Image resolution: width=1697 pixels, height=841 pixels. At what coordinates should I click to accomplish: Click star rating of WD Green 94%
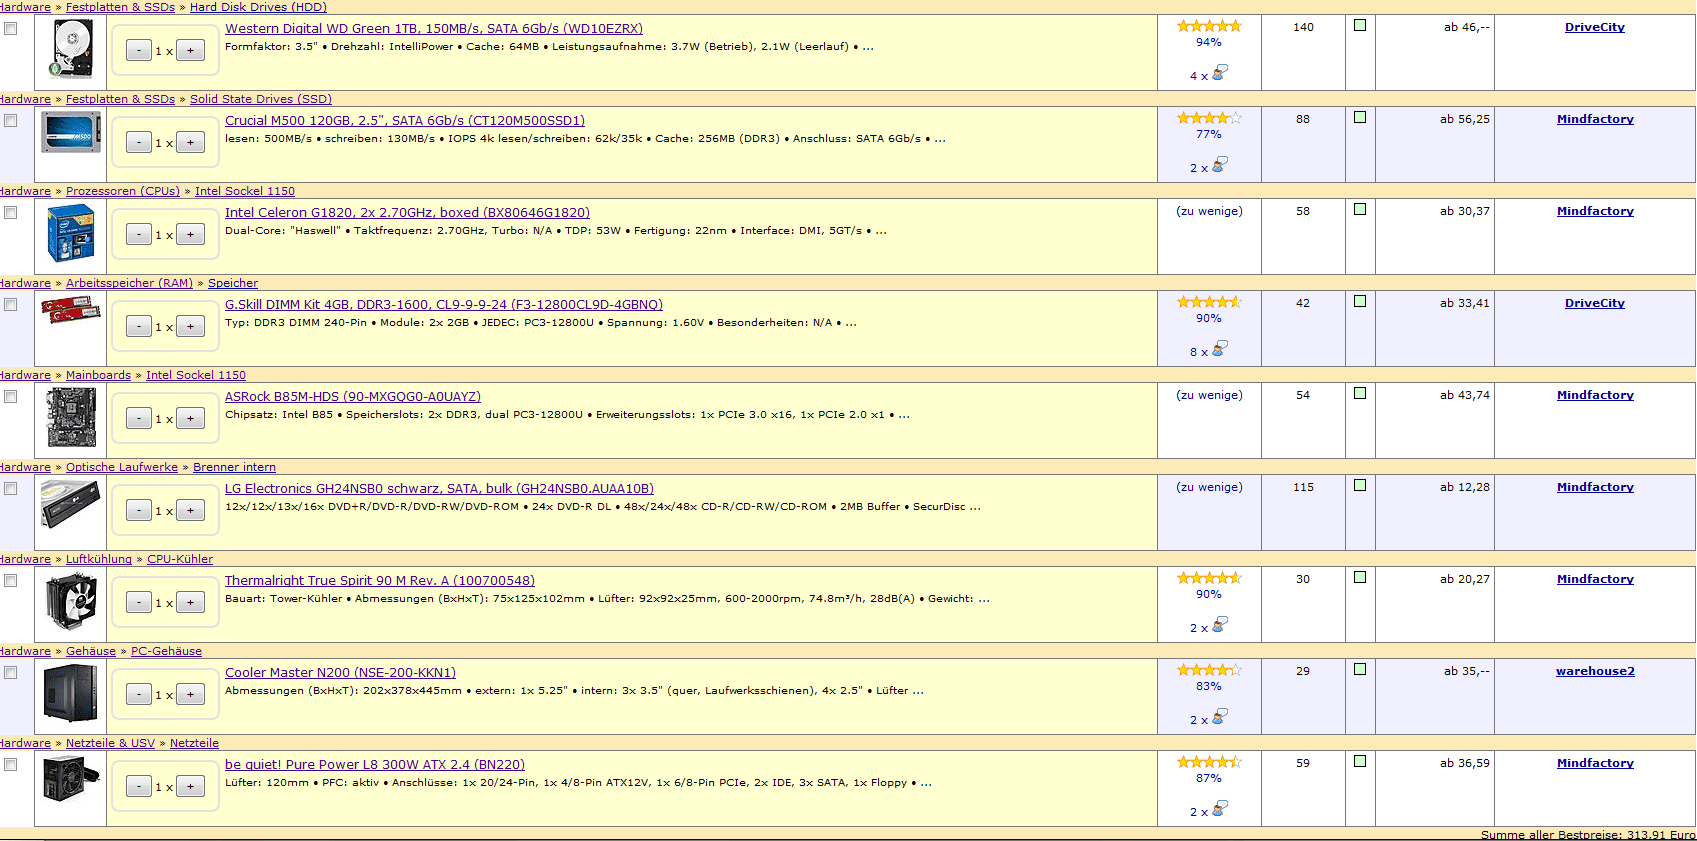click(1209, 26)
